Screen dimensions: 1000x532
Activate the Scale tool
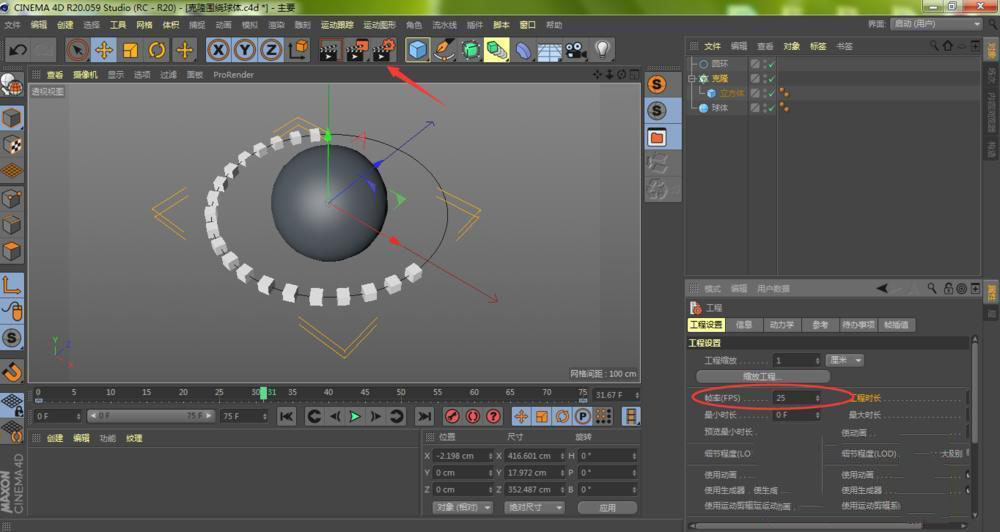[x=131, y=50]
